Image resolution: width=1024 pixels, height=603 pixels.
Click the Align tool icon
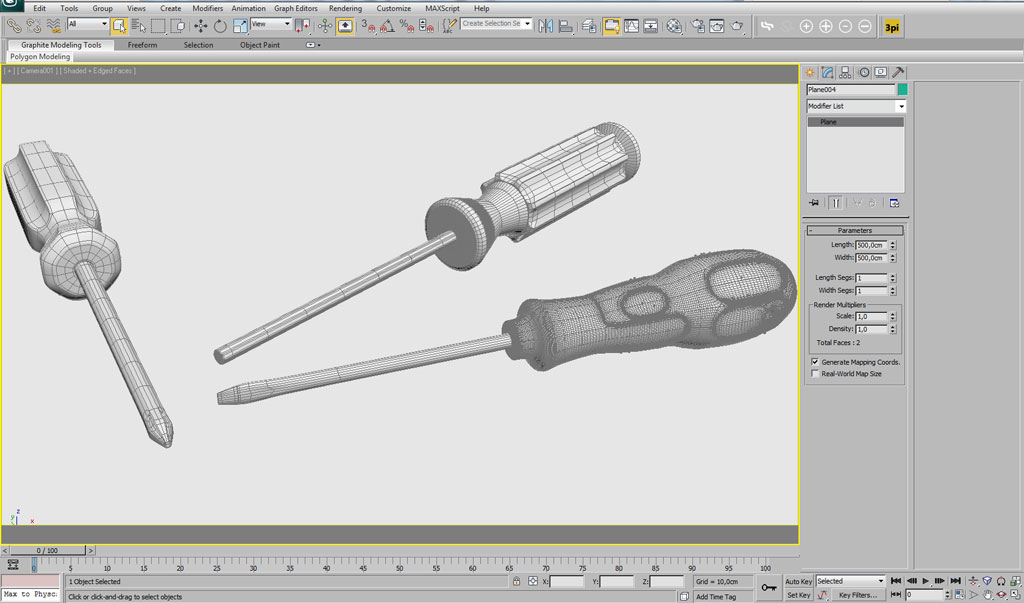(566, 26)
